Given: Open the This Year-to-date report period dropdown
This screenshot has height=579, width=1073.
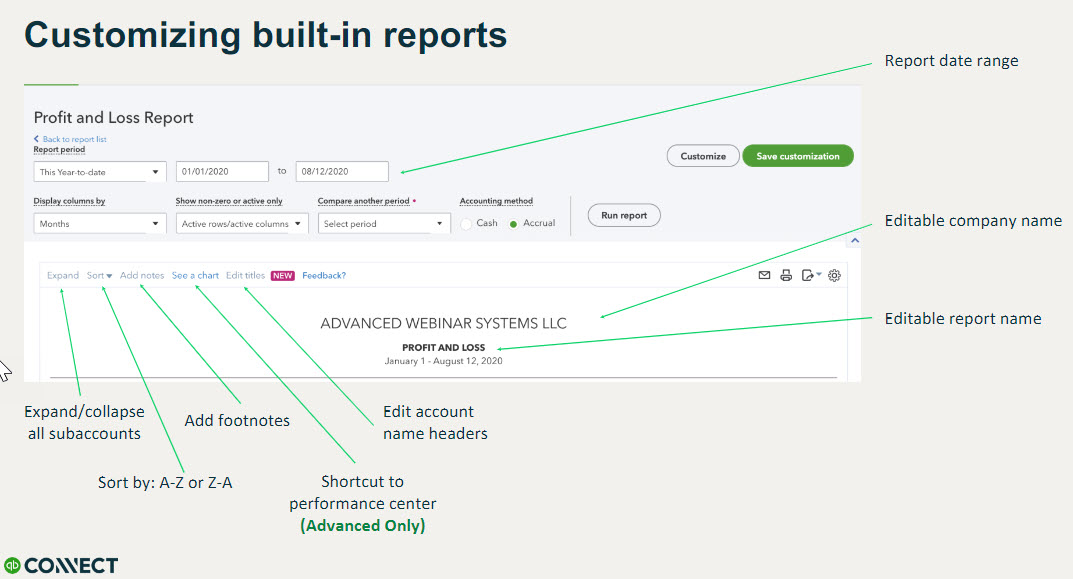Looking at the screenshot, I should [99, 171].
